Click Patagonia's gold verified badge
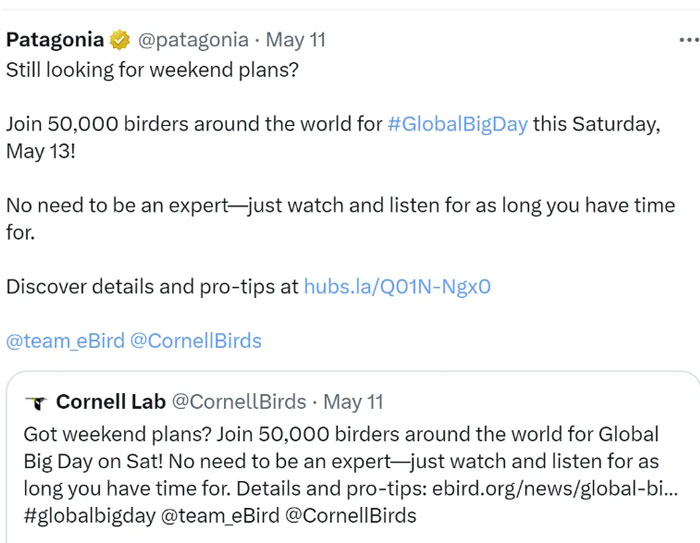 tap(120, 40)
